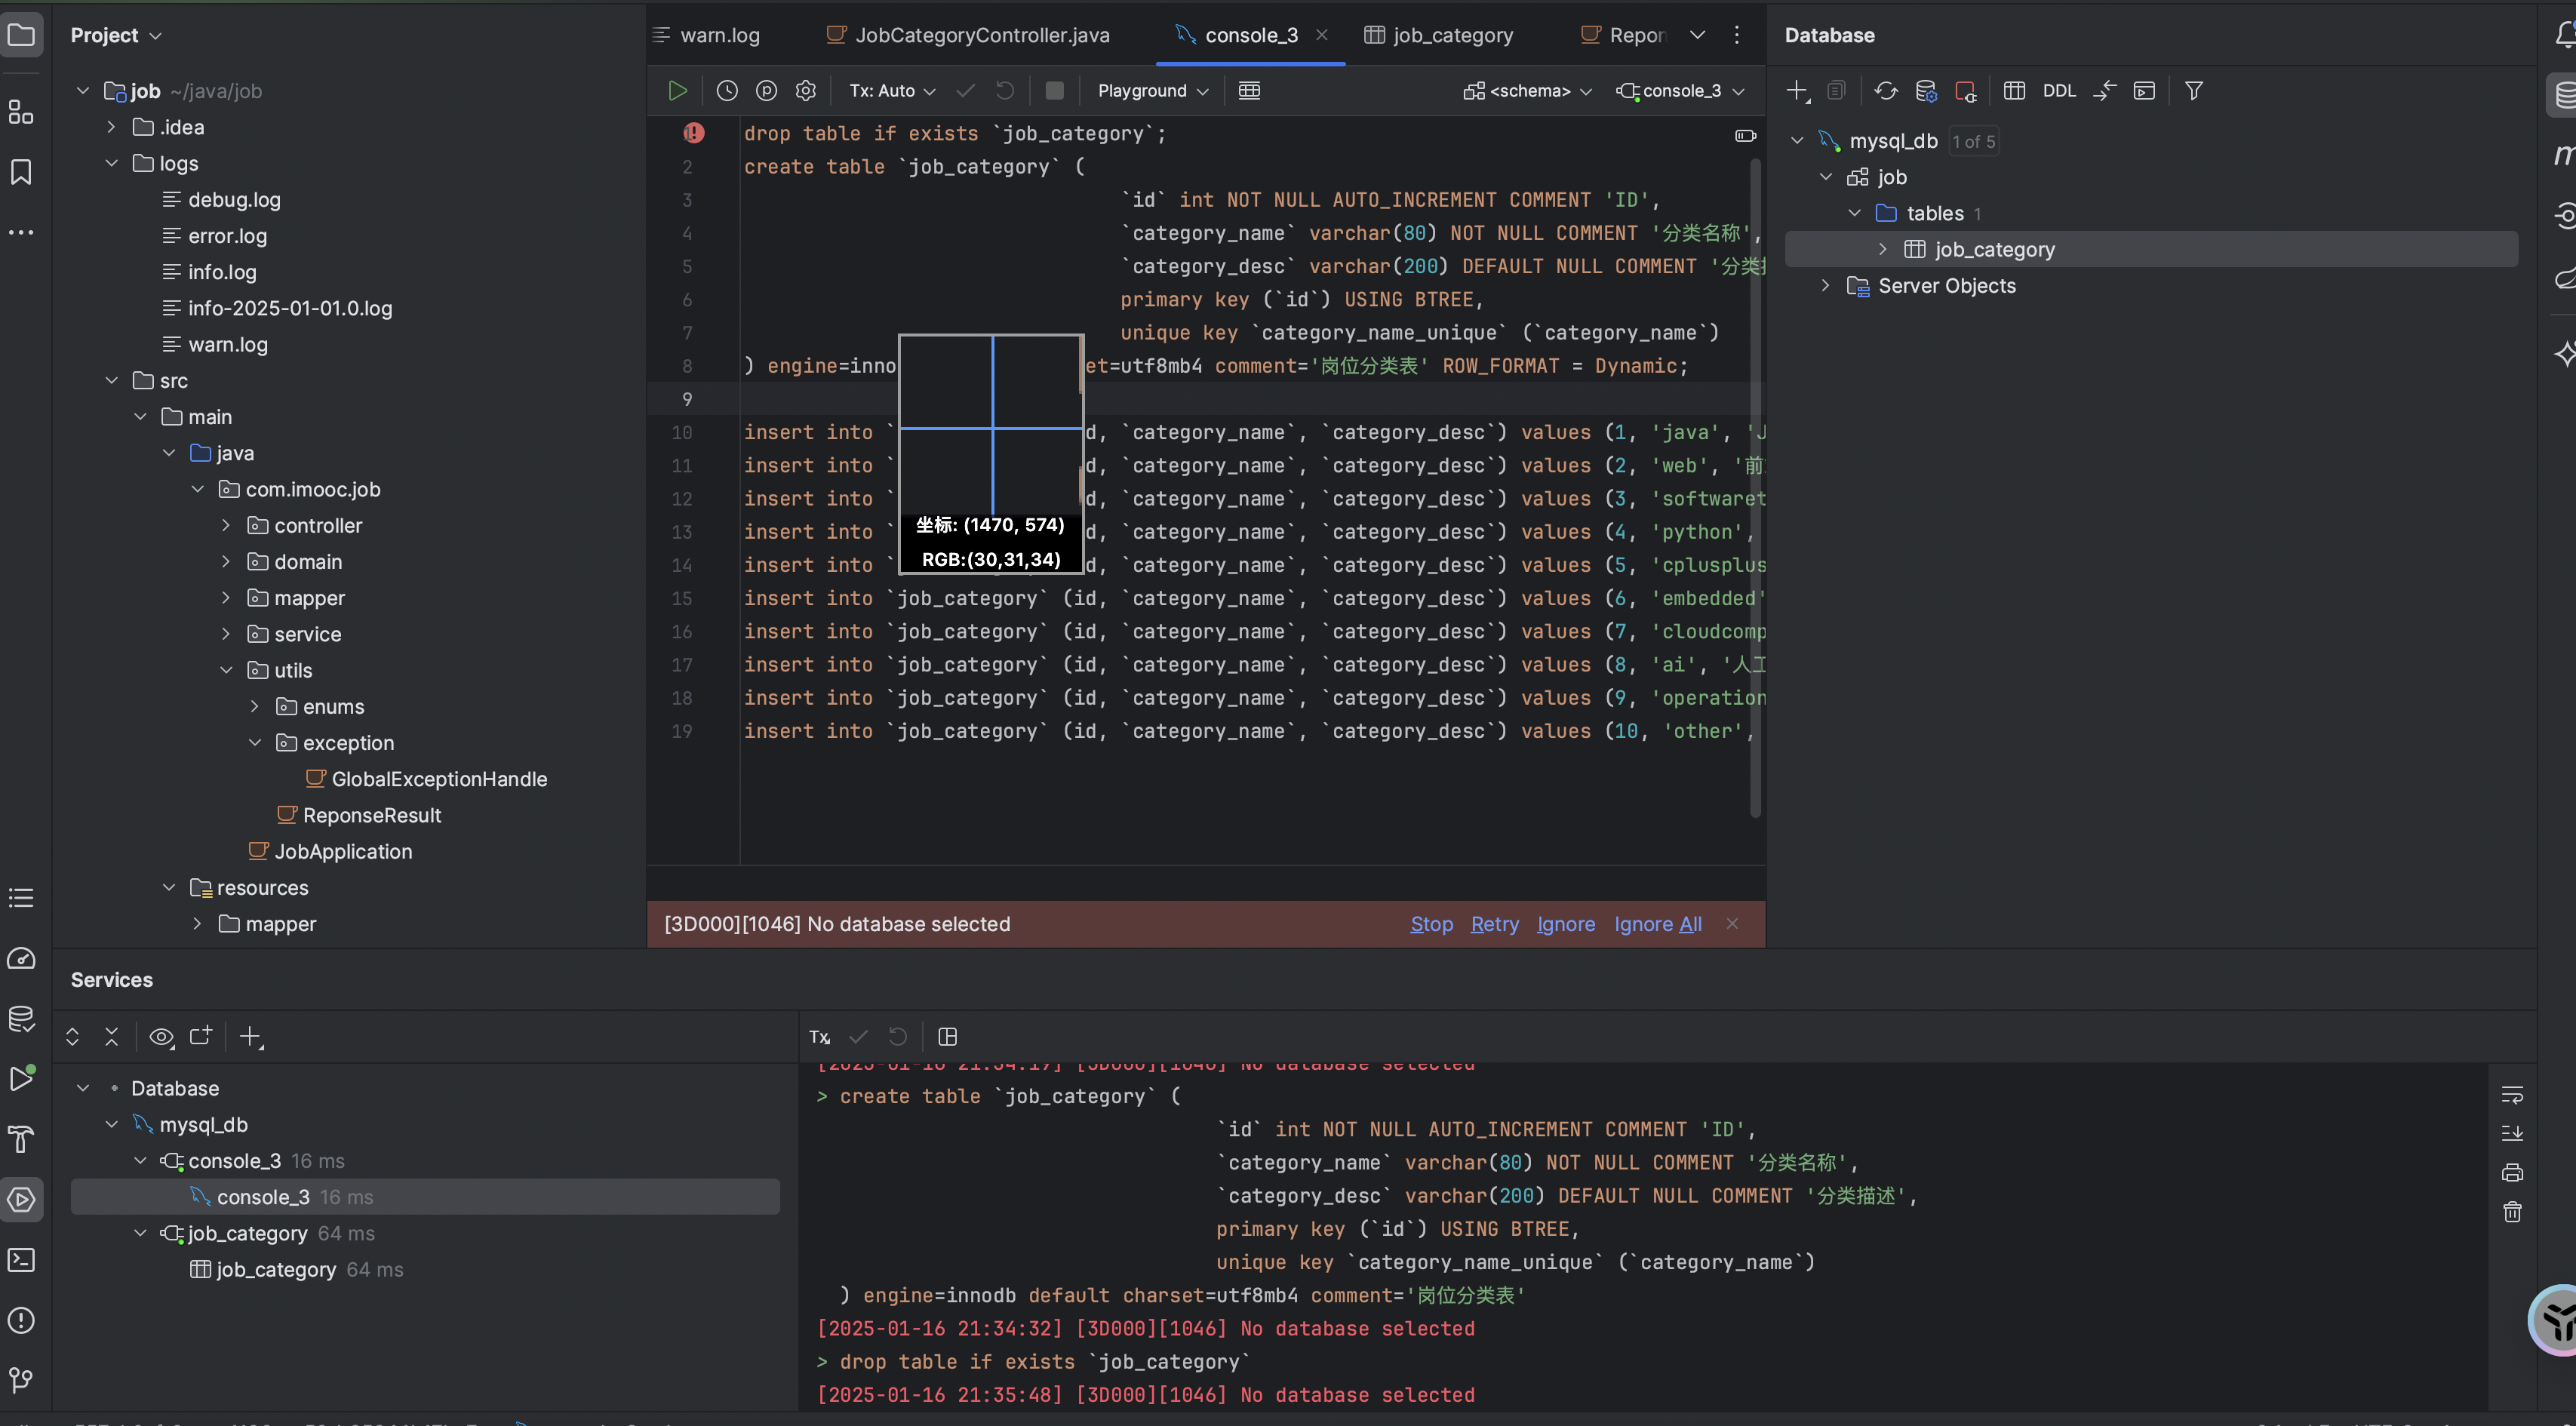Add a new data source with the plus icon

[1797, 91]
